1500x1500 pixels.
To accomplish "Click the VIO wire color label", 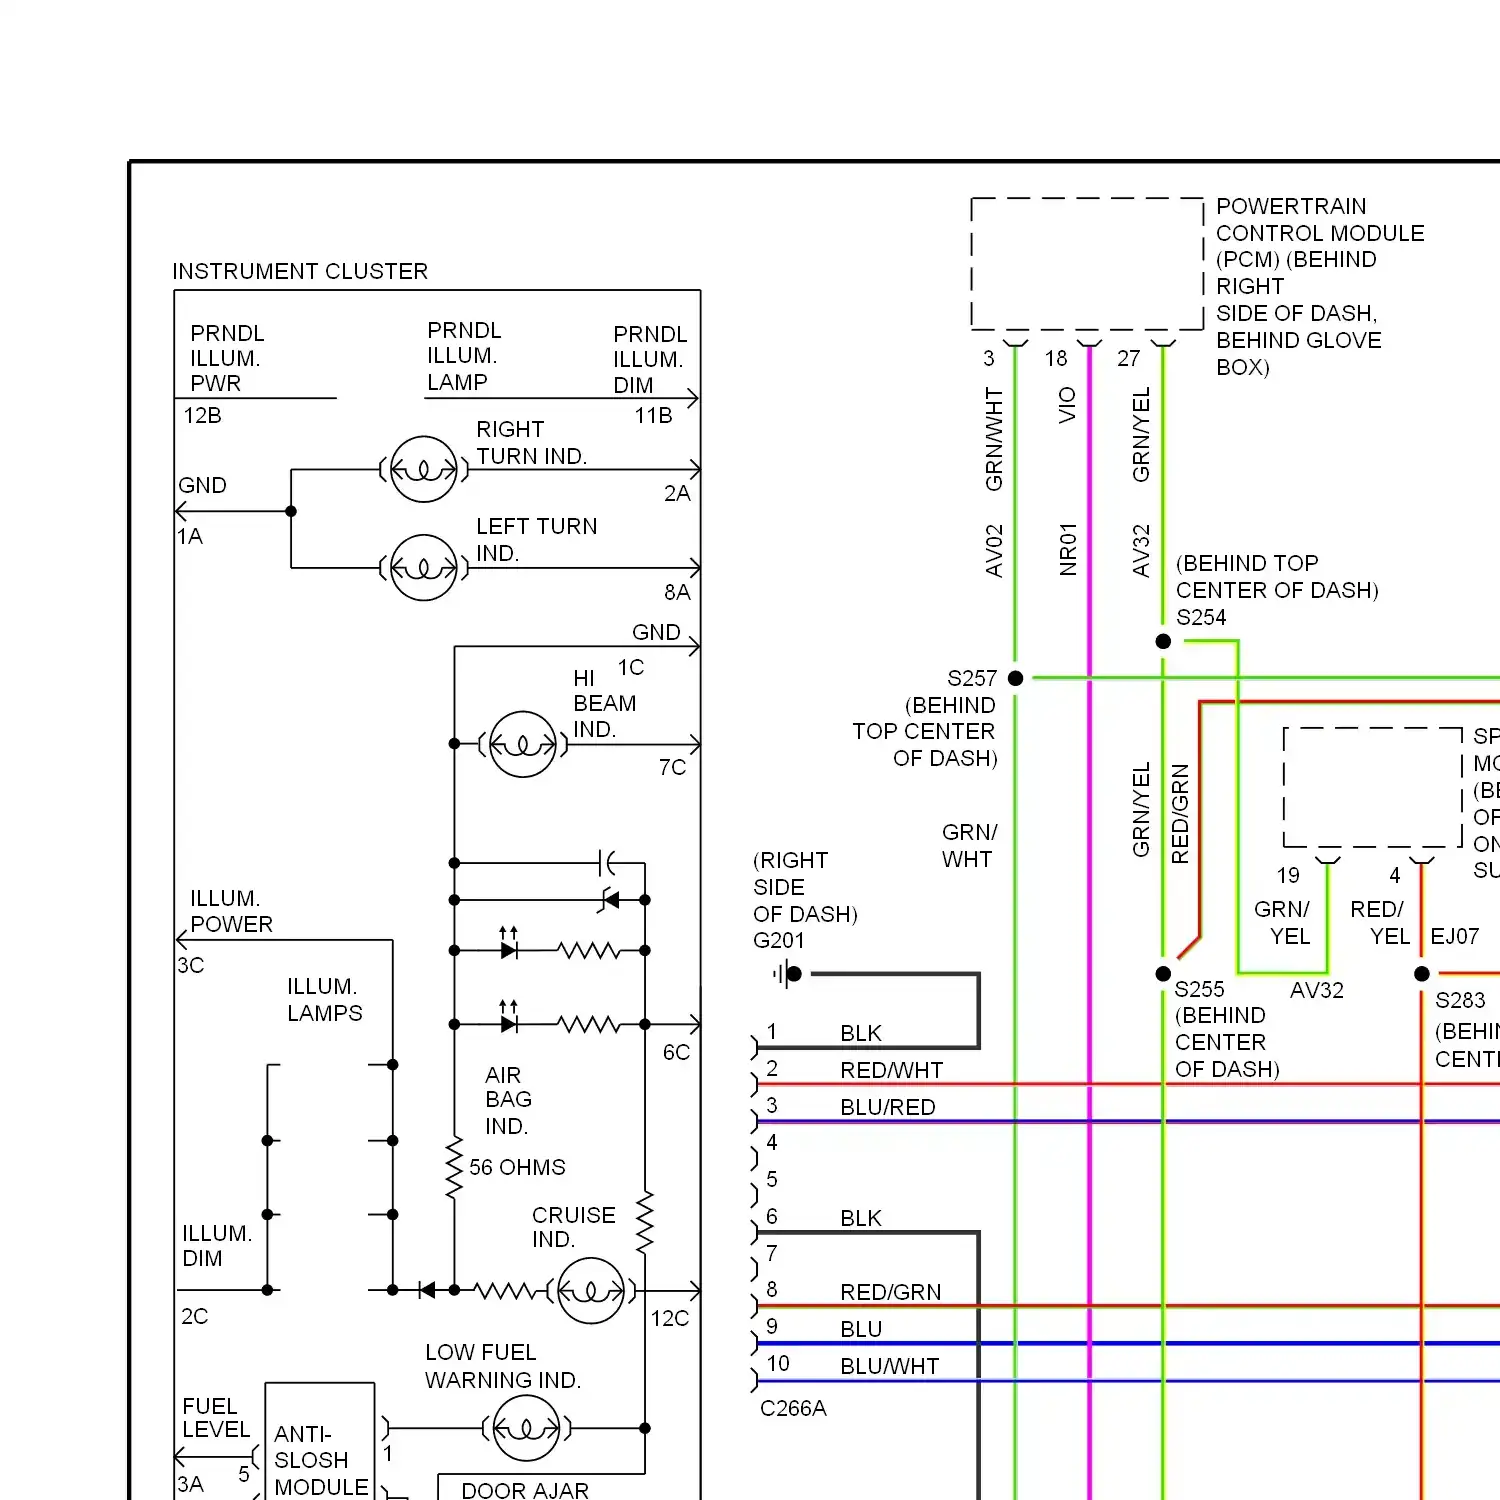I will 1067,405.
